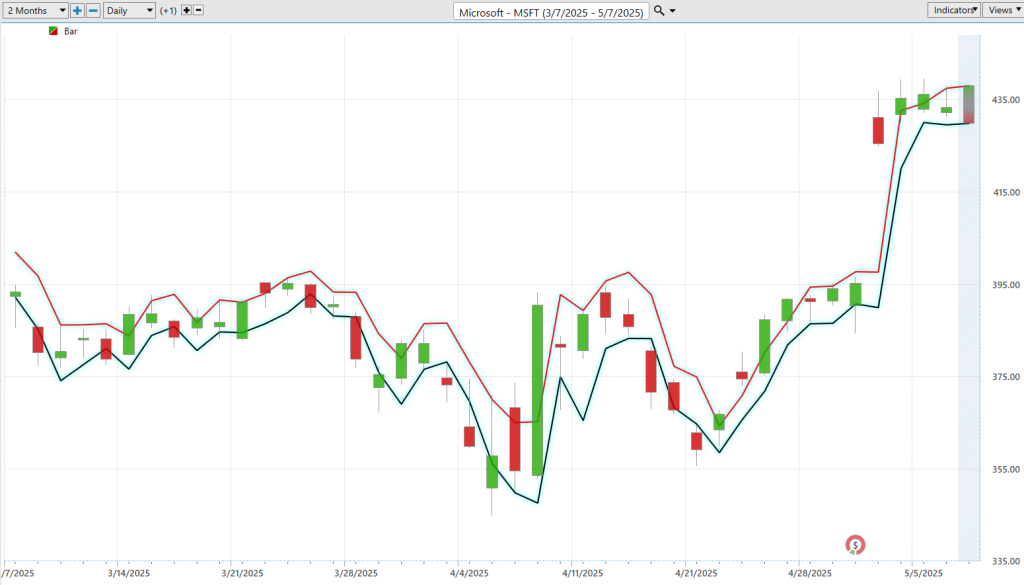Click the 5/5/2025 date axis label
This screenshot has height=585, width=1024.
pyautogui.click(x=923, y=573)
